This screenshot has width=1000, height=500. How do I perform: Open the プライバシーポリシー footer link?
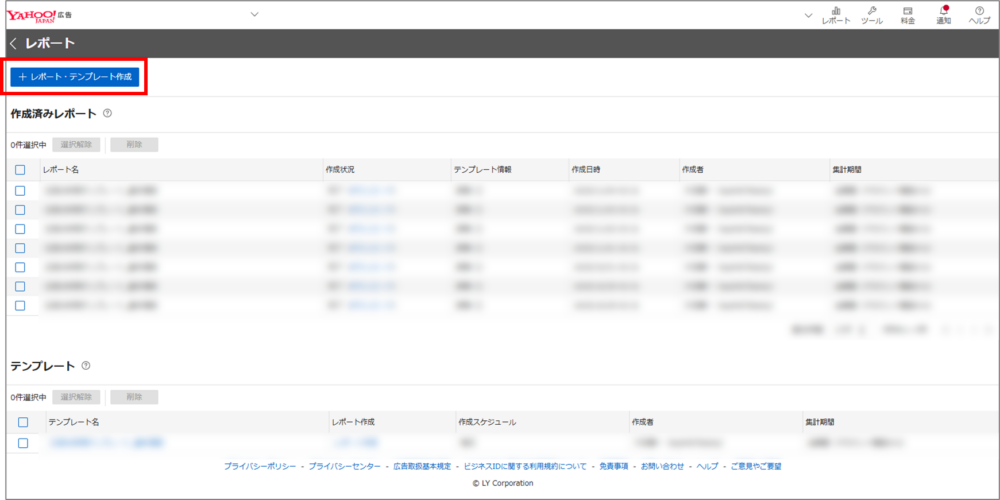point(259,466)
